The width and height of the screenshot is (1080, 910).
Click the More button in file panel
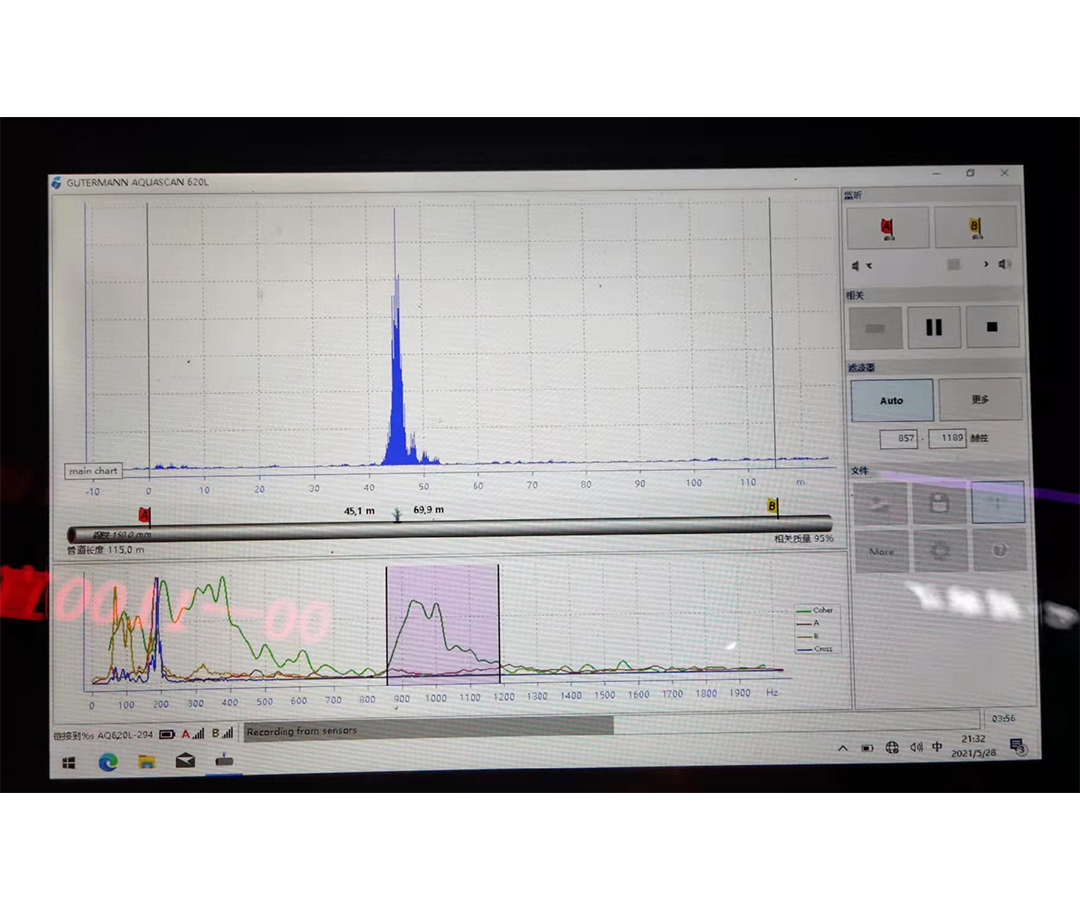coord(882,551)
